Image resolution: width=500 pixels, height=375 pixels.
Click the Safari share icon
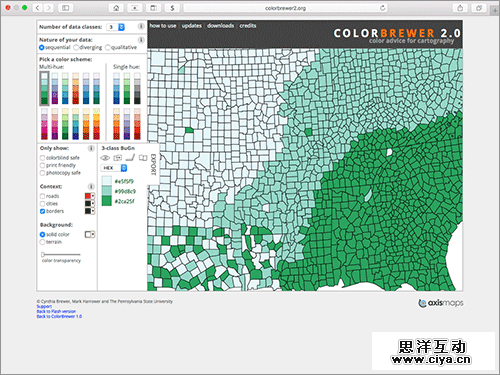(x=460, y=8)
